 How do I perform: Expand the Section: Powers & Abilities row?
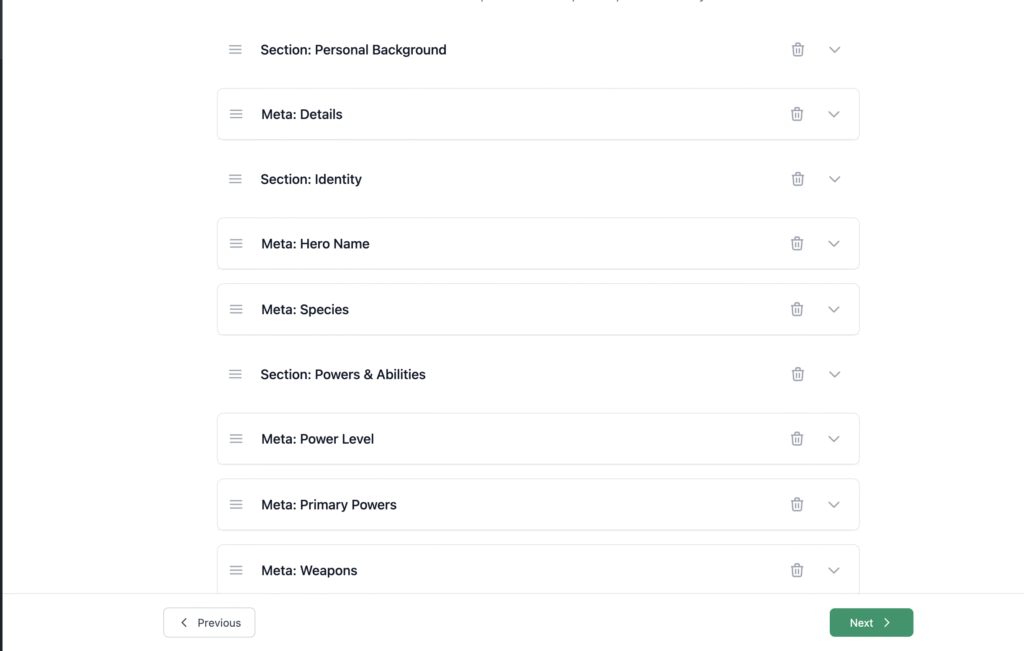click(835, 374)
